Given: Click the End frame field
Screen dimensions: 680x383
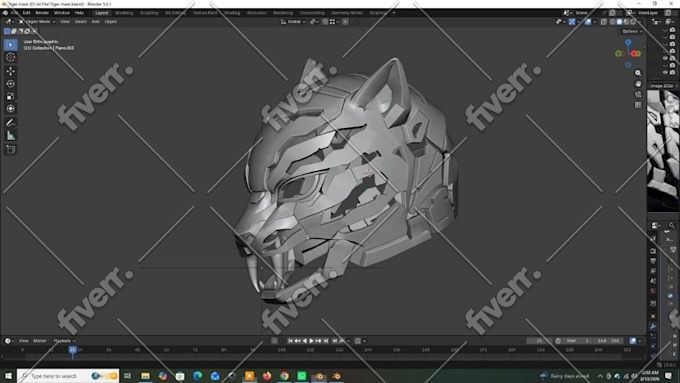Looking at the screenshot, I should pyautogui.click(x=609, y=341).
